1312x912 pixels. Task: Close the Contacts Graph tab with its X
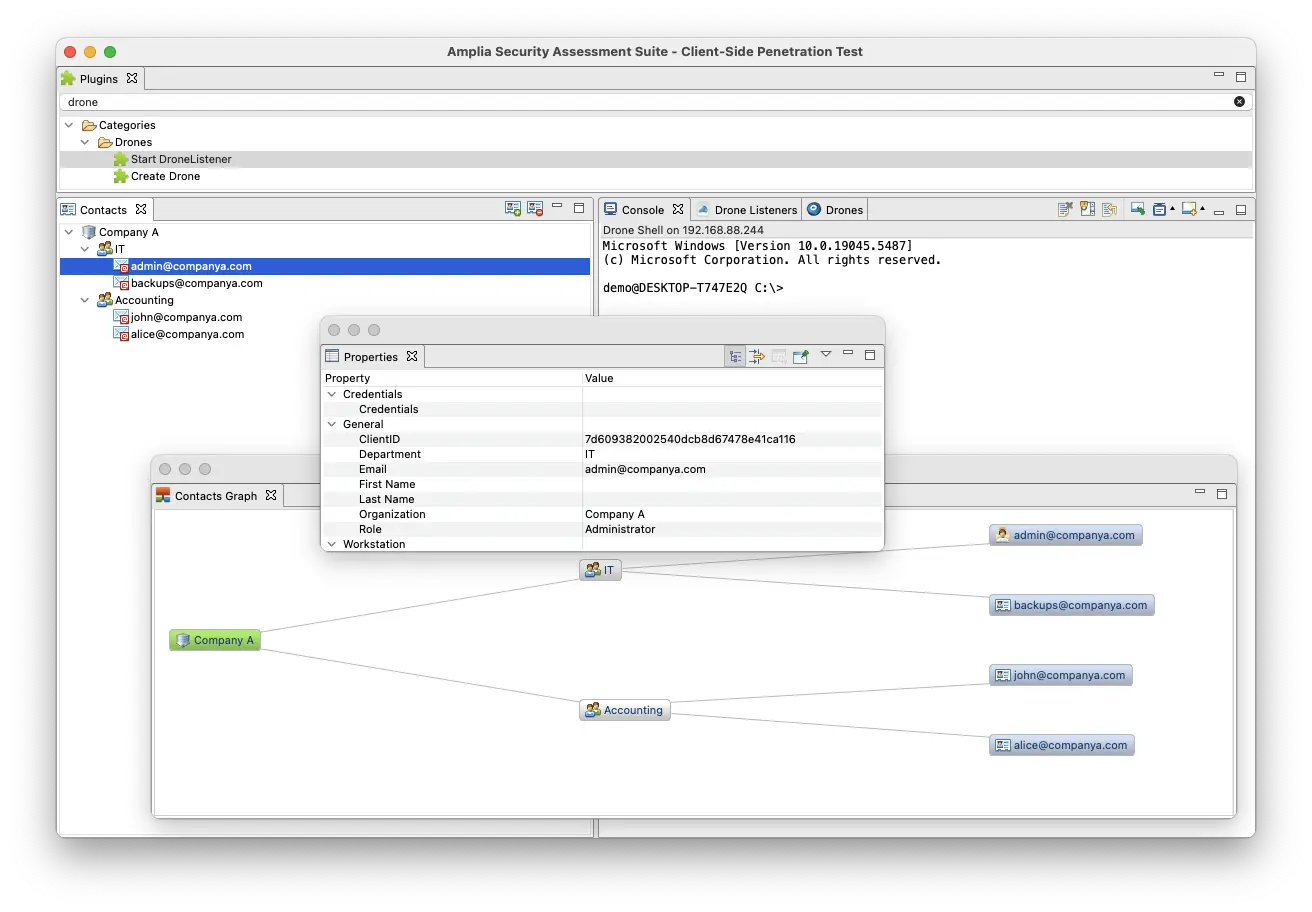click(270, 494)
